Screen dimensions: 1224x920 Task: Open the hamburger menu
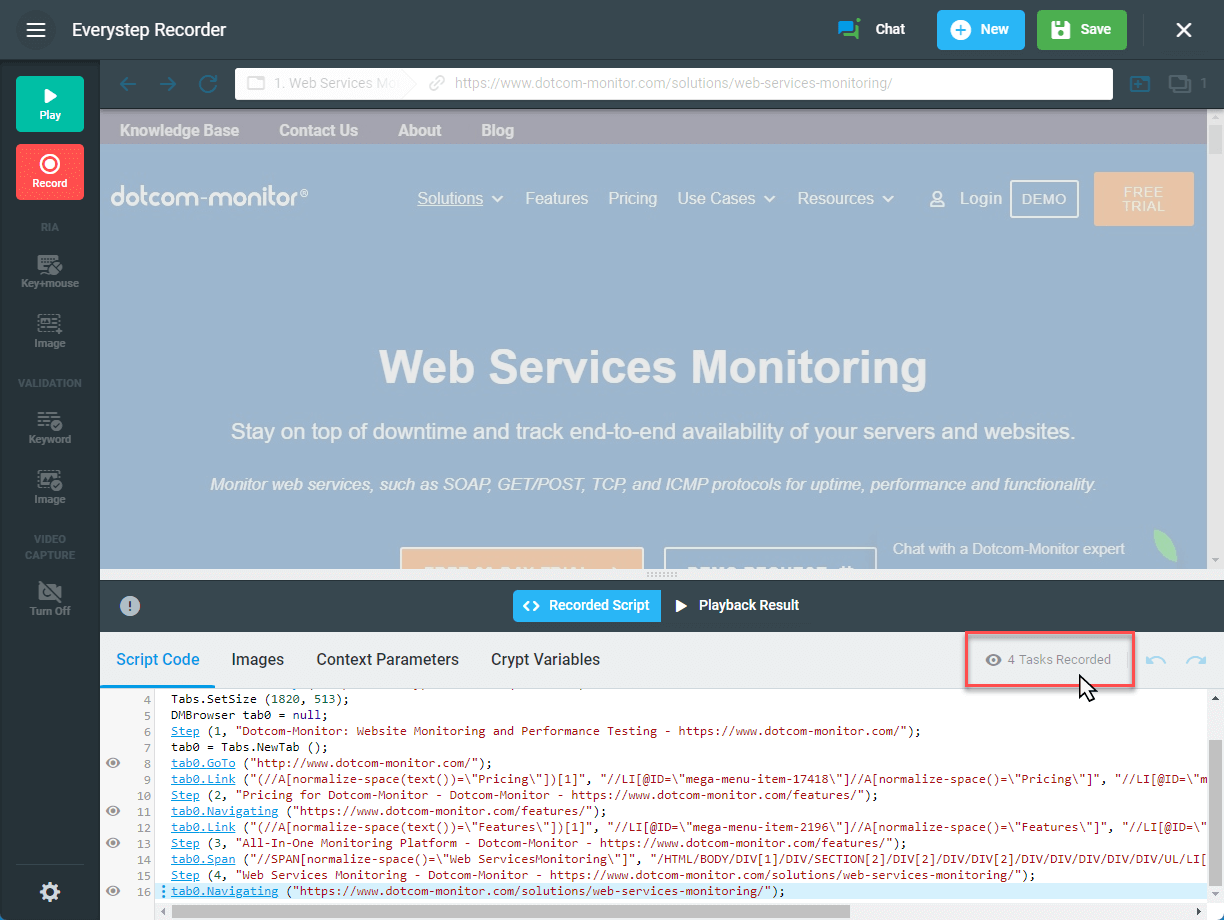point(36,30)
